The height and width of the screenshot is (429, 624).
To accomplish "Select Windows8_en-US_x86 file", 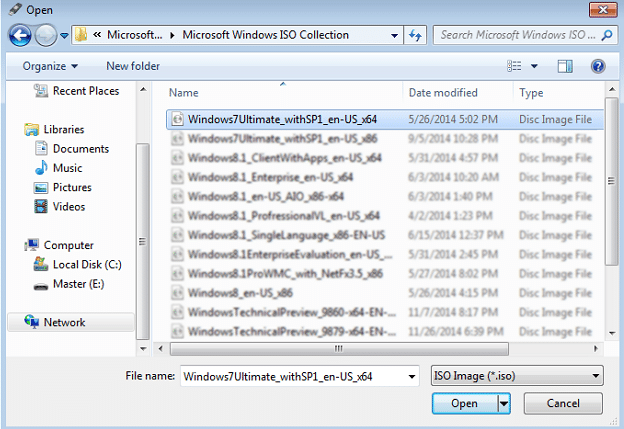I will coord(384,293).
